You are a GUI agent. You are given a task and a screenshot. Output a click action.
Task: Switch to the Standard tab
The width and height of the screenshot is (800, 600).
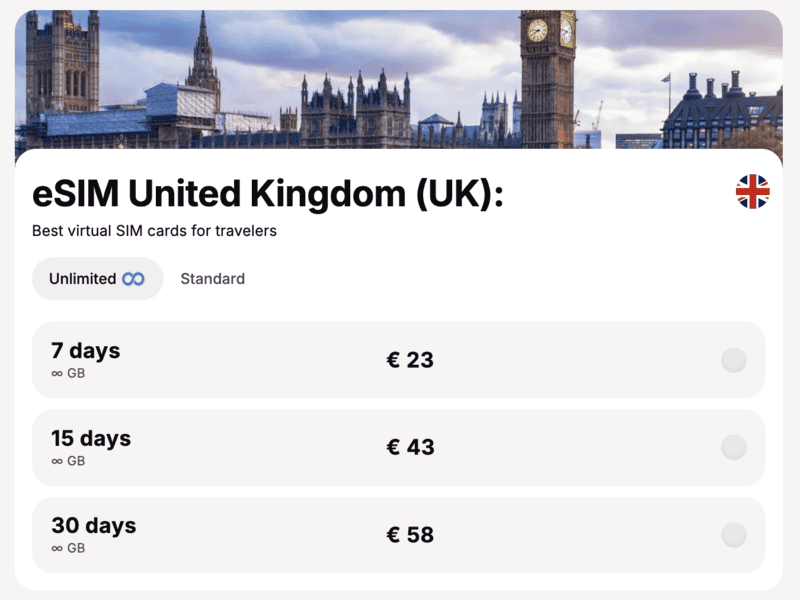click(212, 279)
